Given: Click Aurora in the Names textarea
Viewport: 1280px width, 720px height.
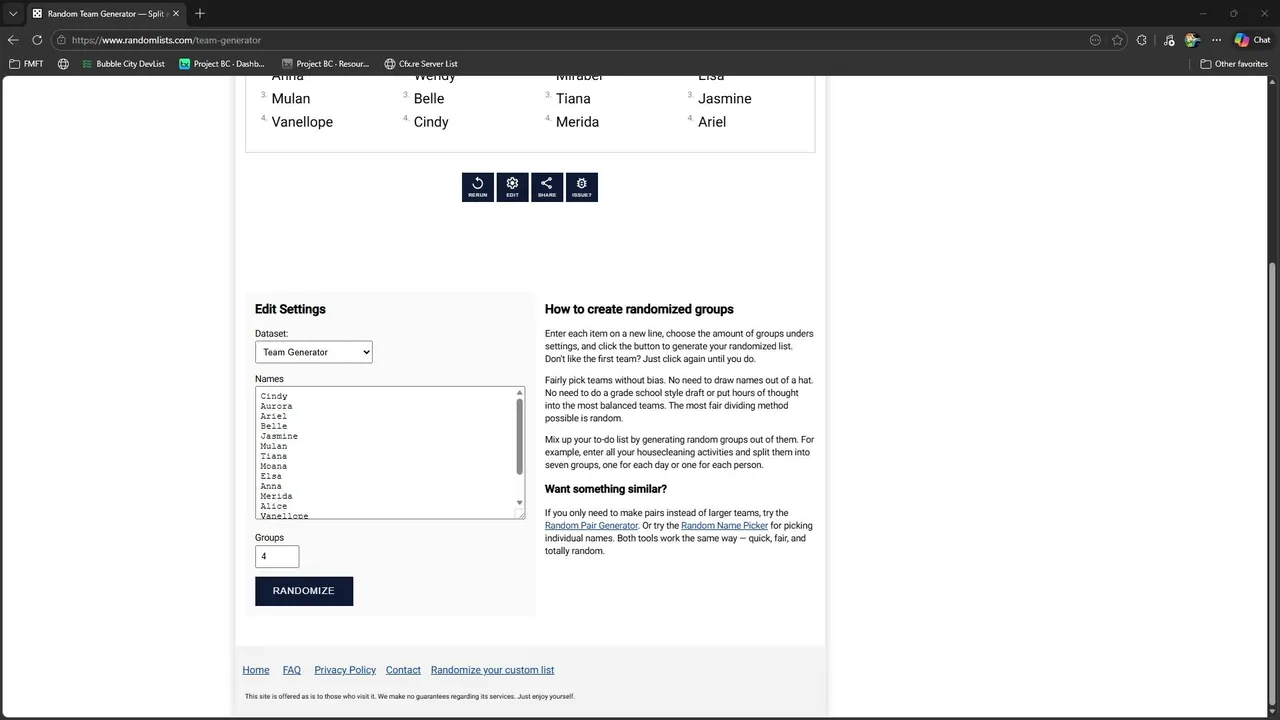Looking at the screenshot, I should click(x=276, y=406).
